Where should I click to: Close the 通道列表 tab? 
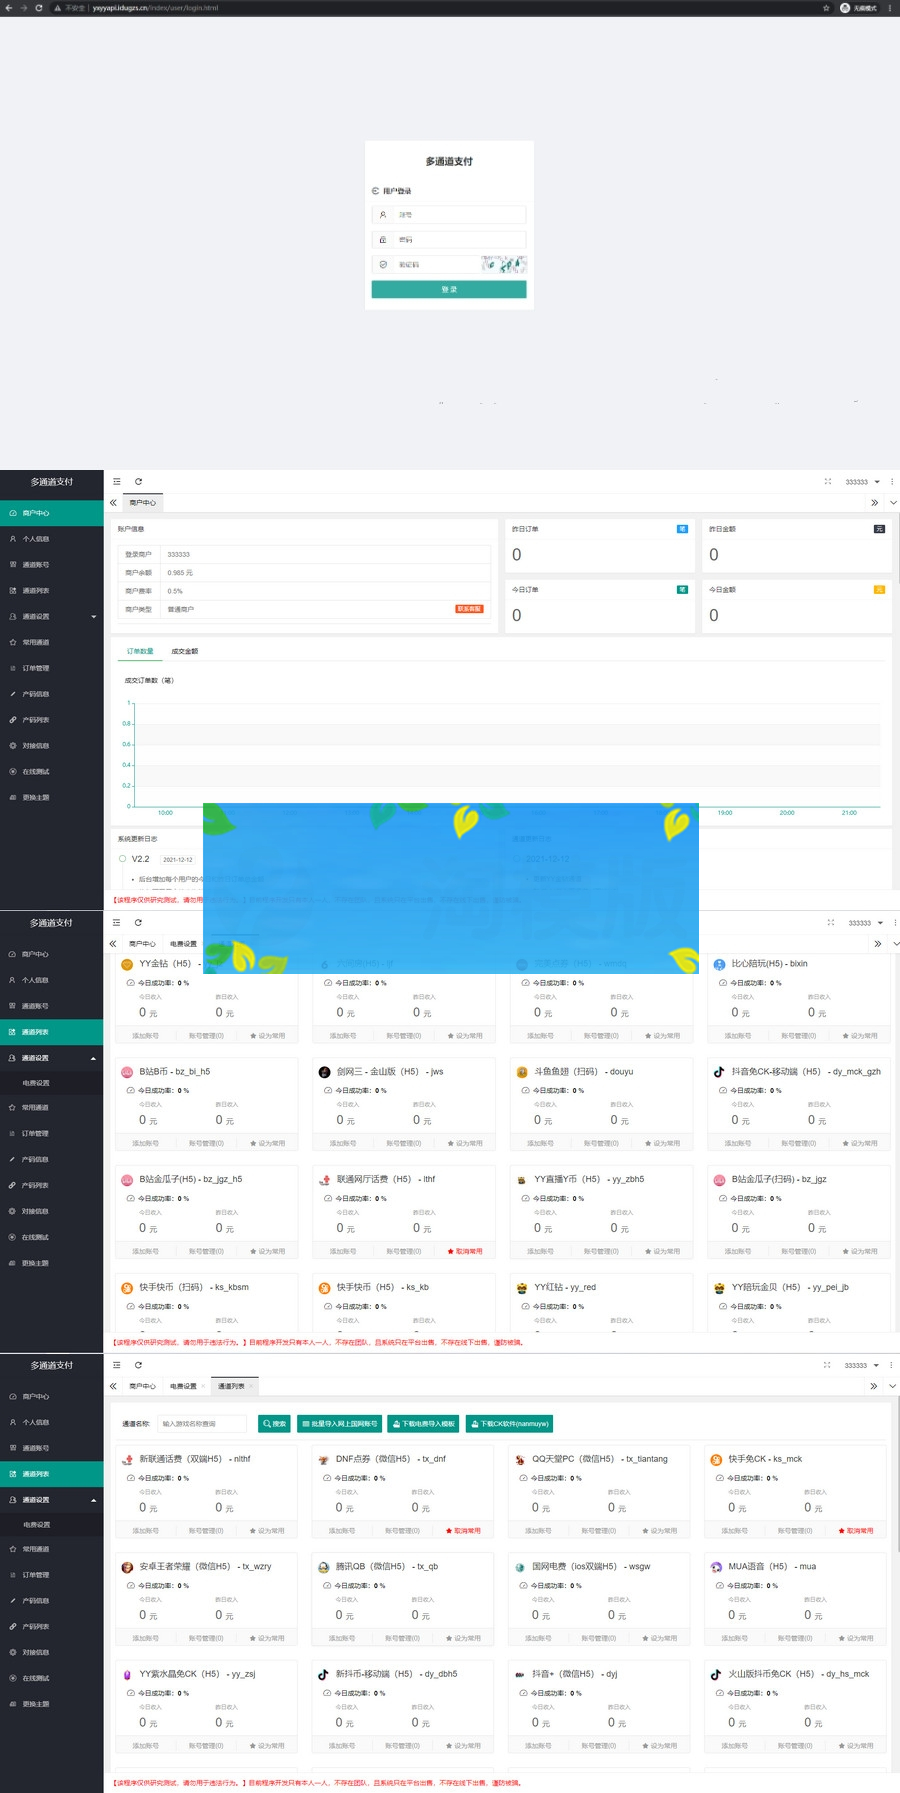pos(250,1386)
